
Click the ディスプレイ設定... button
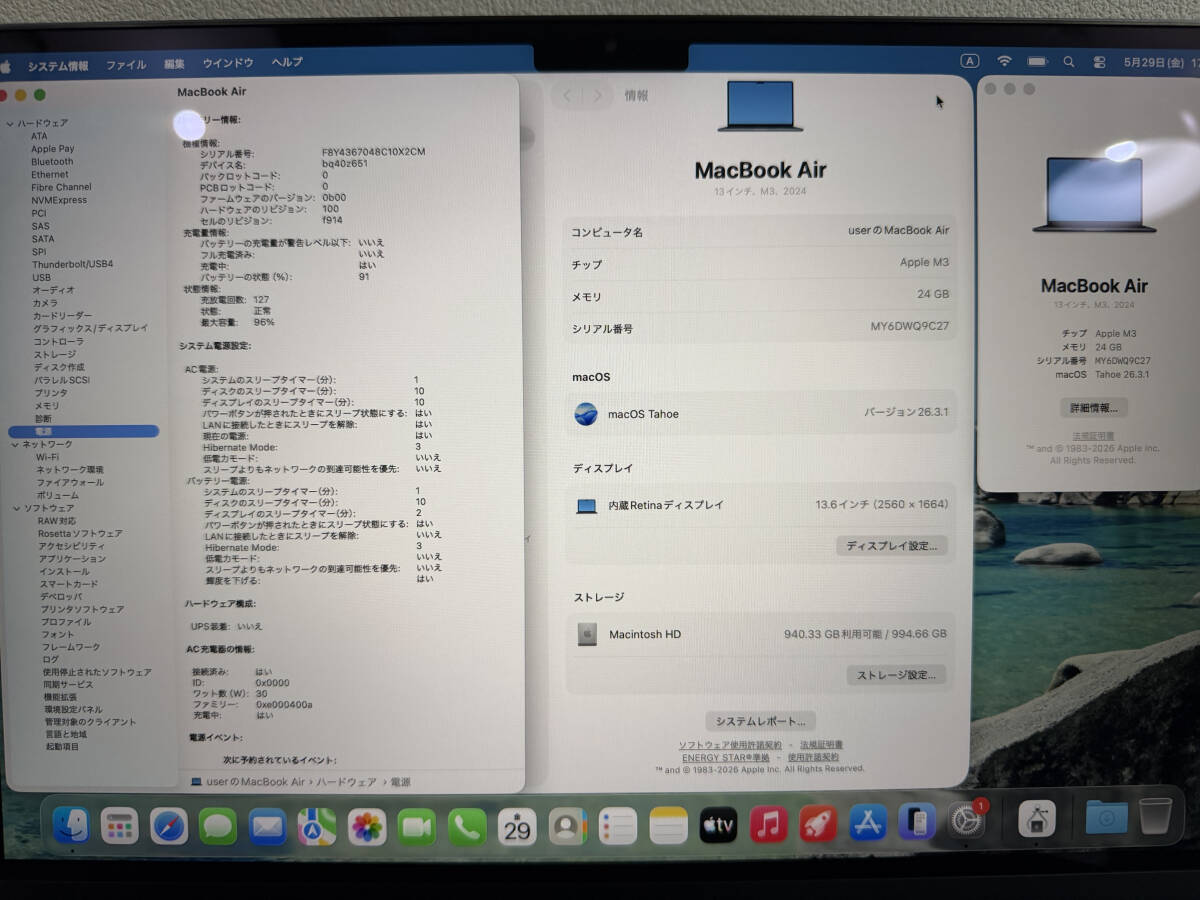point(892,546)
